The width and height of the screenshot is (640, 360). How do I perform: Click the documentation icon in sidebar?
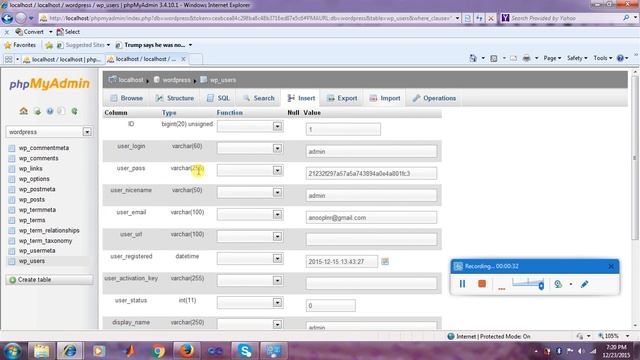(x=50, y=111)
